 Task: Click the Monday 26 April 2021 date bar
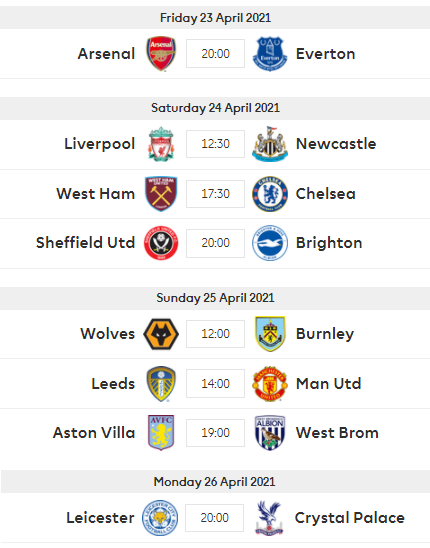click(215, 482)
